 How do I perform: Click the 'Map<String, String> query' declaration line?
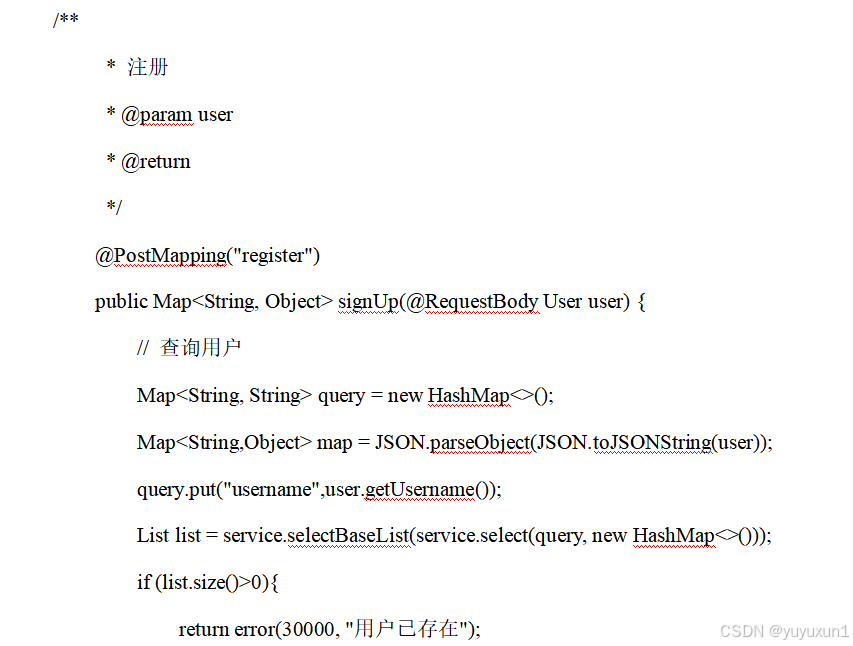coord(345,396)
